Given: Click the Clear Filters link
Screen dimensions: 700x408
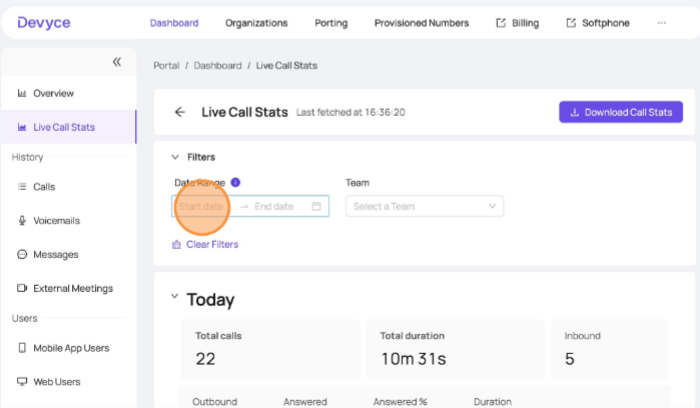Looking at the screenshot, I should tap(205, 244).
